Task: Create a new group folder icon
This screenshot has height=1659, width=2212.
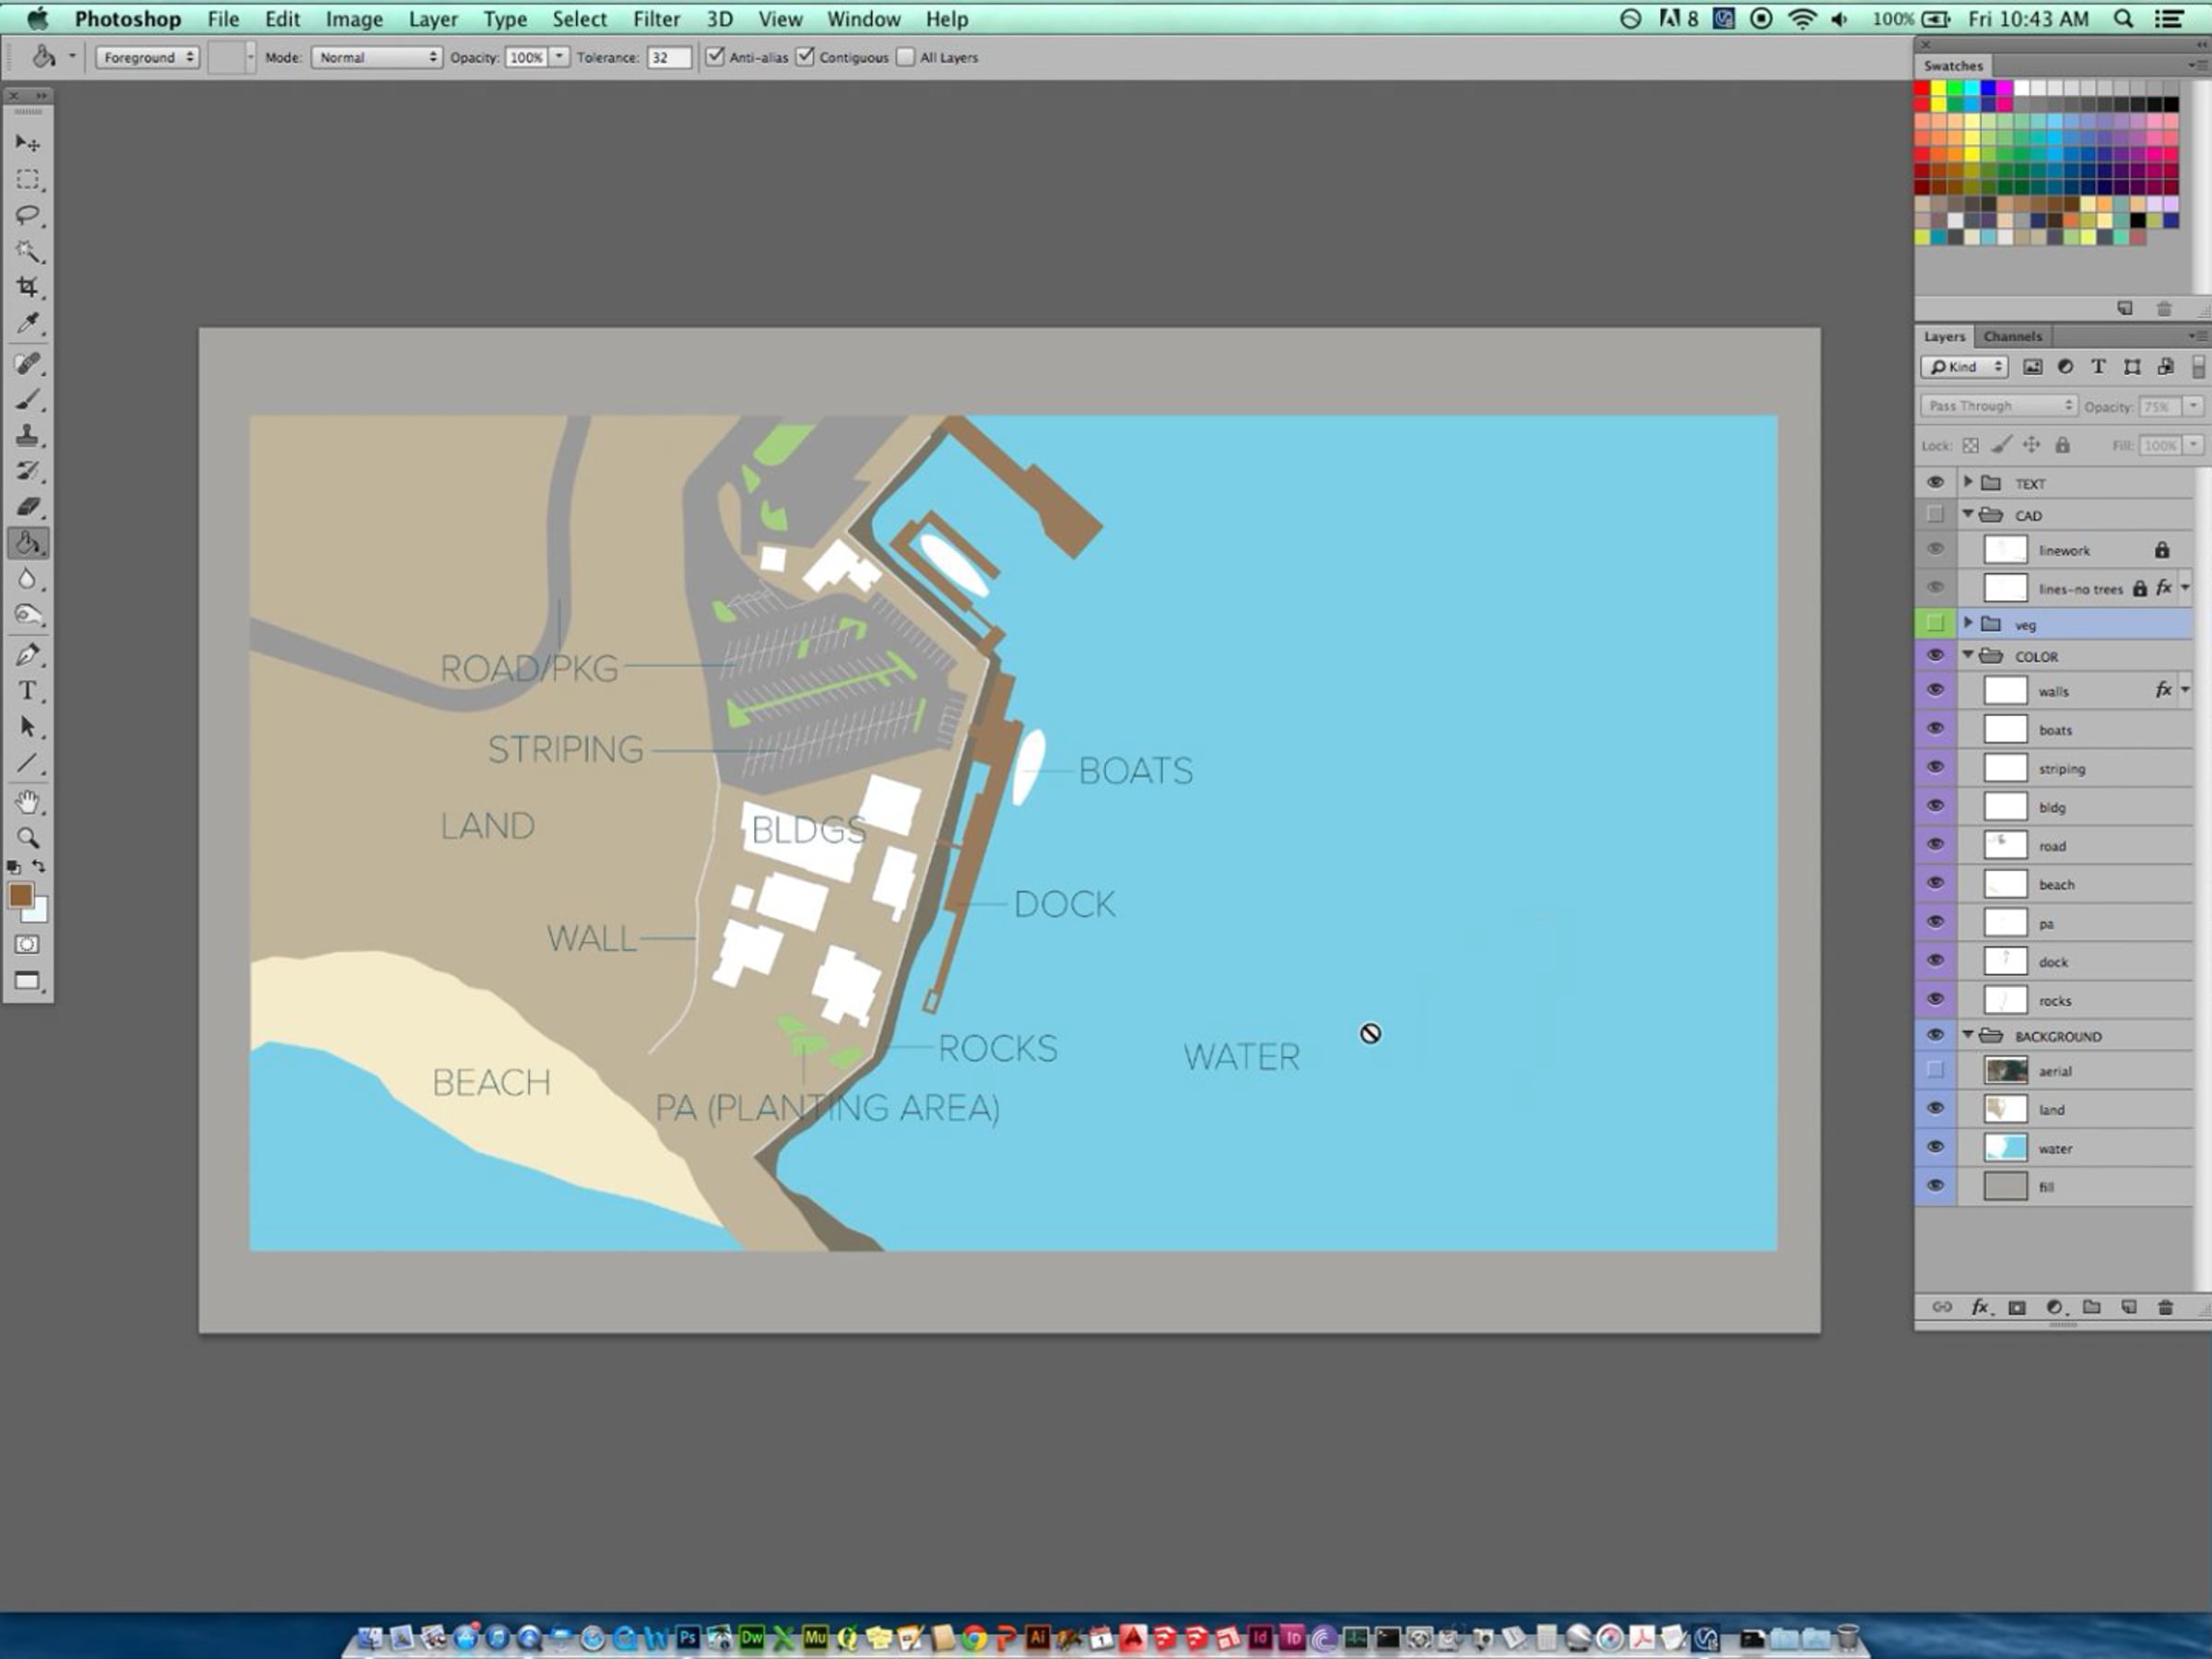Action: tap(2091, 1307)
